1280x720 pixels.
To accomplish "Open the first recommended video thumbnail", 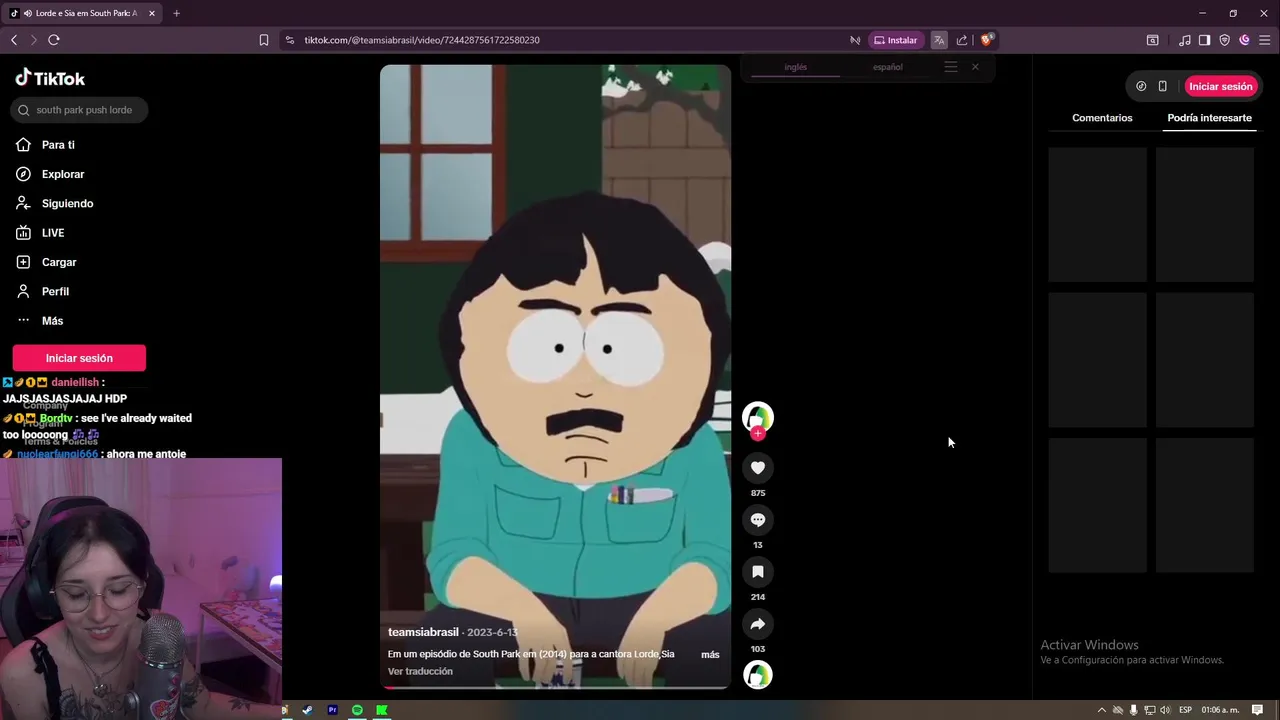I will tap(1097, 215).
